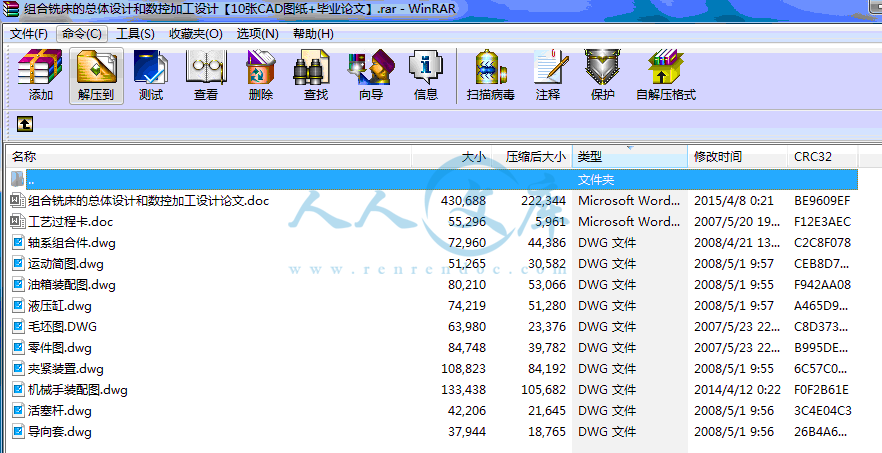The height and width of the screenshot is (453, 882).
Task: Open the 文件(F) menu
Action: click(29, 34)
